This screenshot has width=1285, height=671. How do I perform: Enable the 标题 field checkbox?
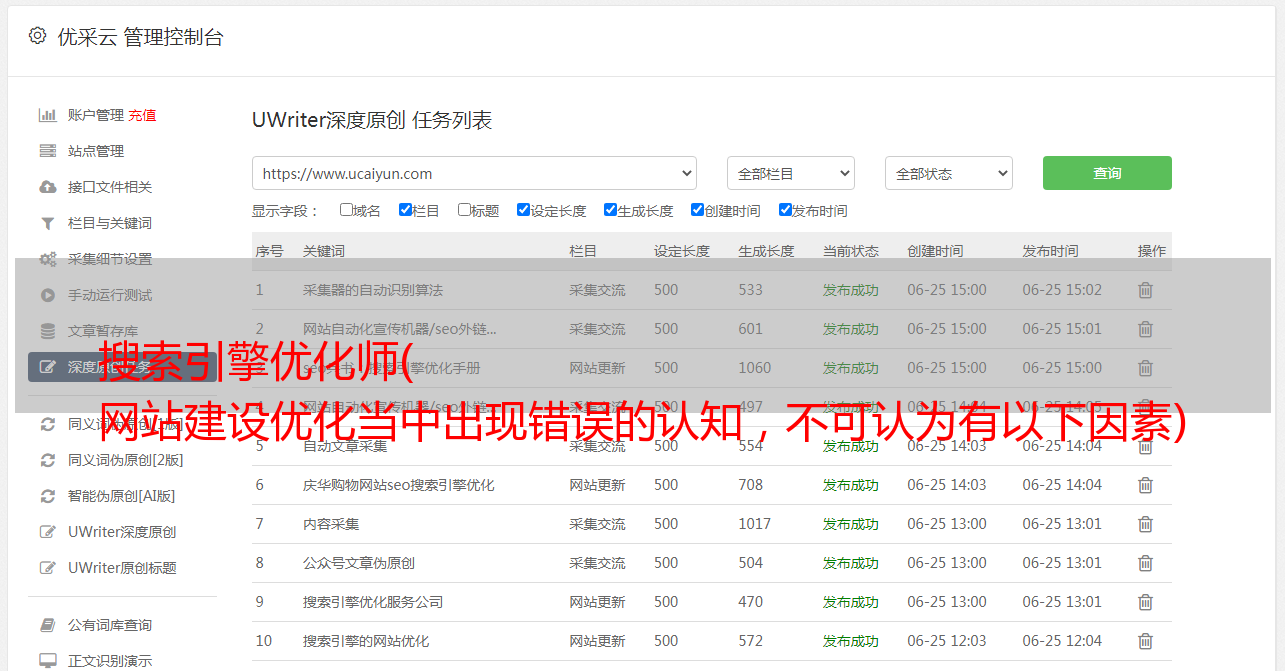(464, 210)
